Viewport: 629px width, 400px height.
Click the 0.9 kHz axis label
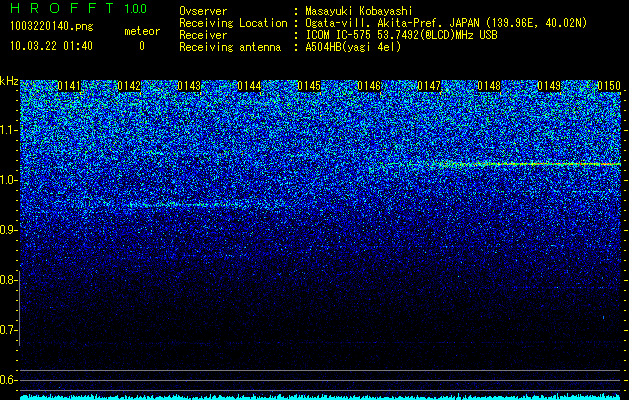[8, 230]
